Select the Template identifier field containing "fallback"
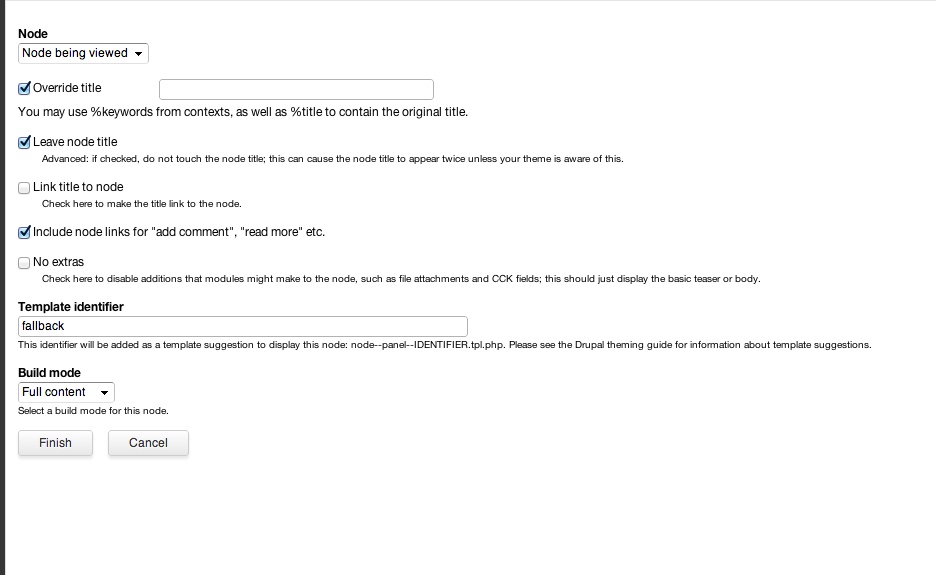Image resolution: width=936 pixels, height=575 pixels. pyautogui.click(x=242, y=326)
